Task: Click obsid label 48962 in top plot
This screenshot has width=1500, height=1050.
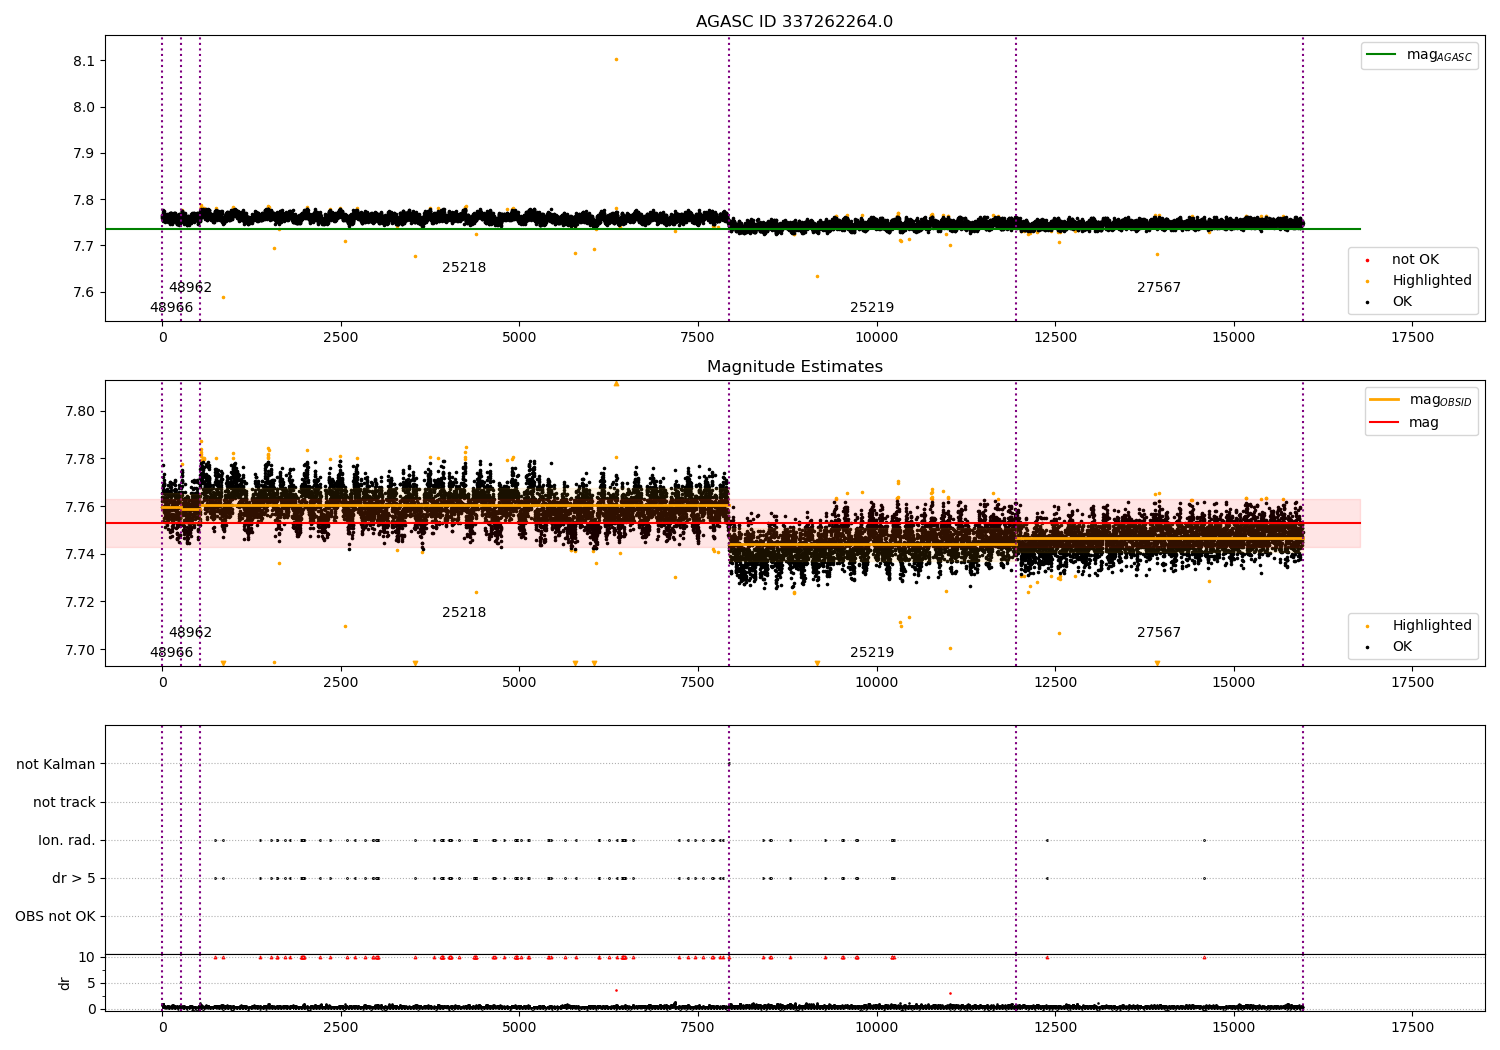Action: click(x=190, y=288)
